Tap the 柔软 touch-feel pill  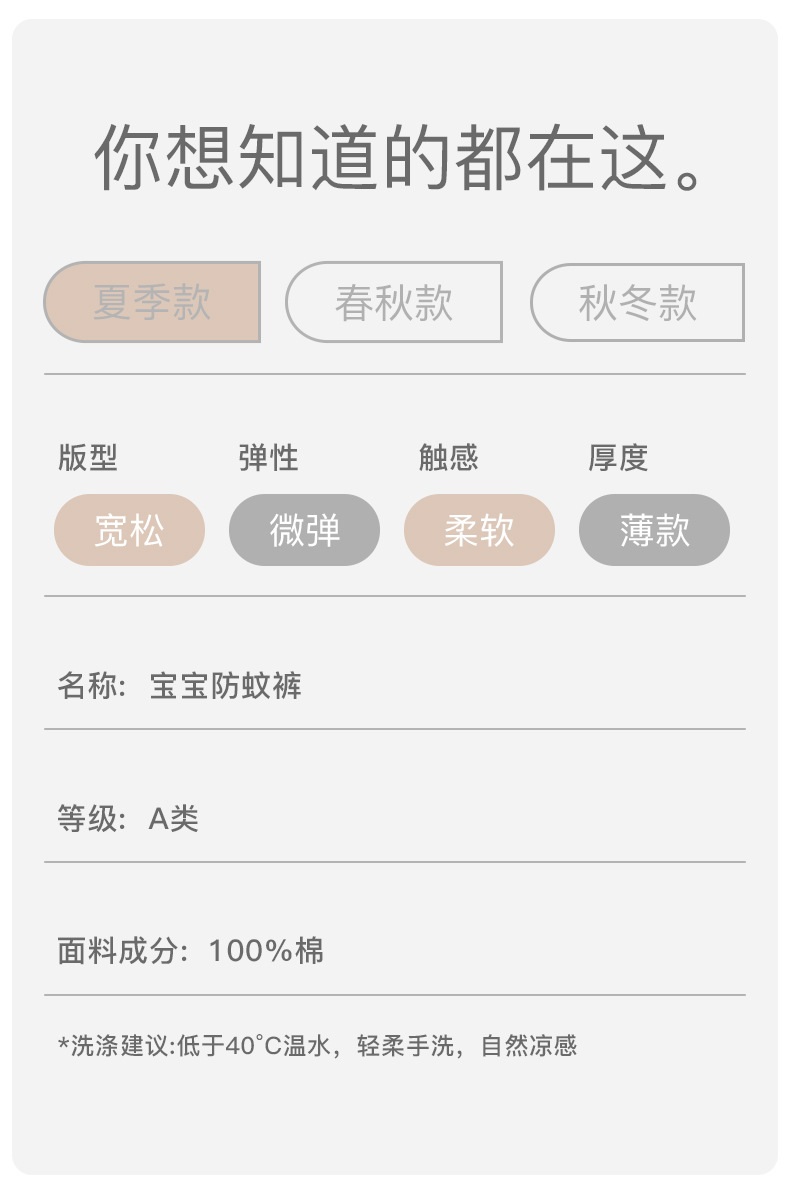pyautogui.click(x=479, y=530)
